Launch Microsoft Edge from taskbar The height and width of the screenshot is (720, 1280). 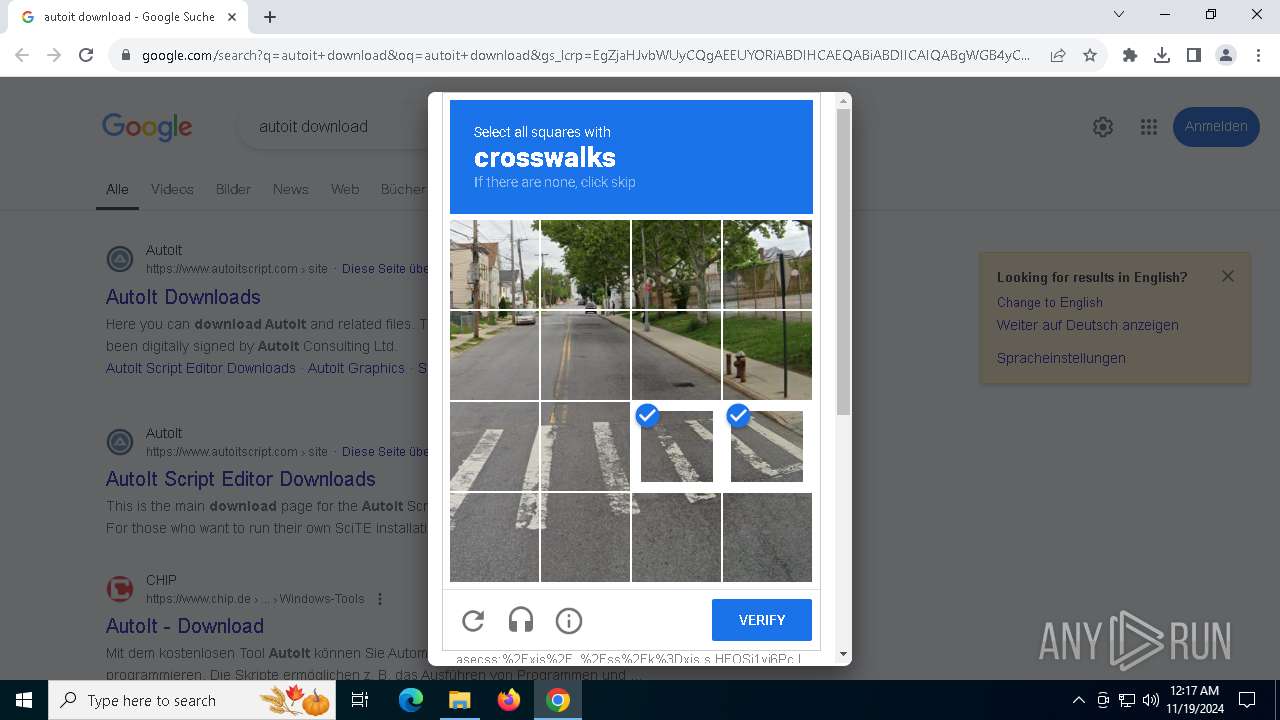tap(411, 700)
